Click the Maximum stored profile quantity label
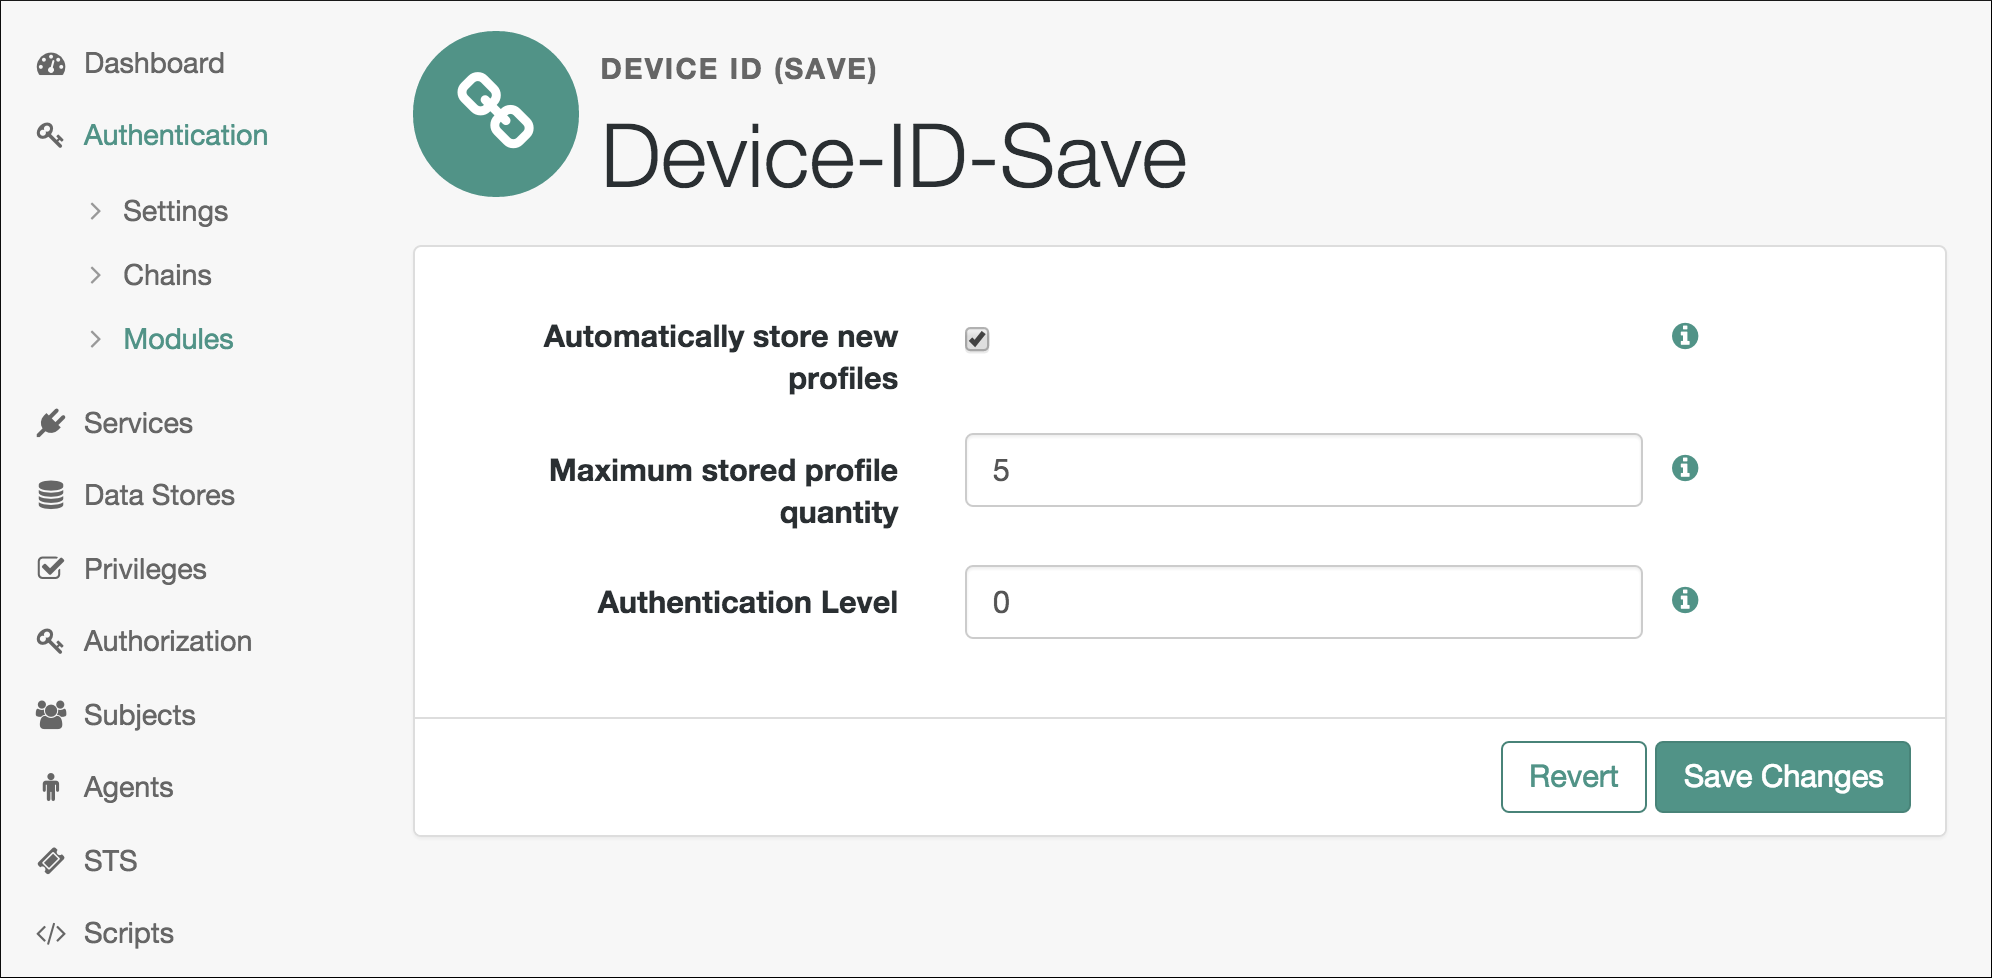Screen dimensions: 1992x978 724,491
